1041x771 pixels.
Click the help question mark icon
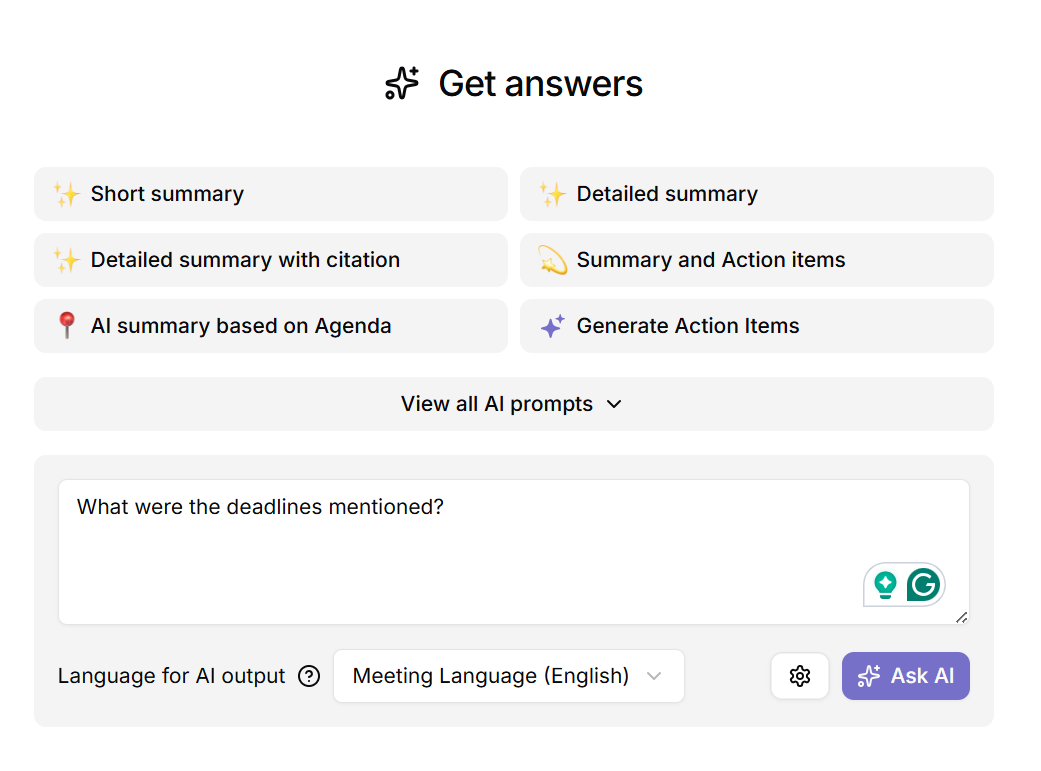tap(309, 676)
